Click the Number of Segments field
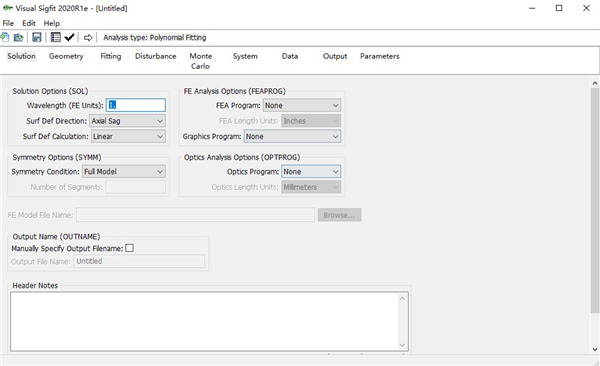Image resolution: width=600 pixels, height=366 pixels. 136,187
